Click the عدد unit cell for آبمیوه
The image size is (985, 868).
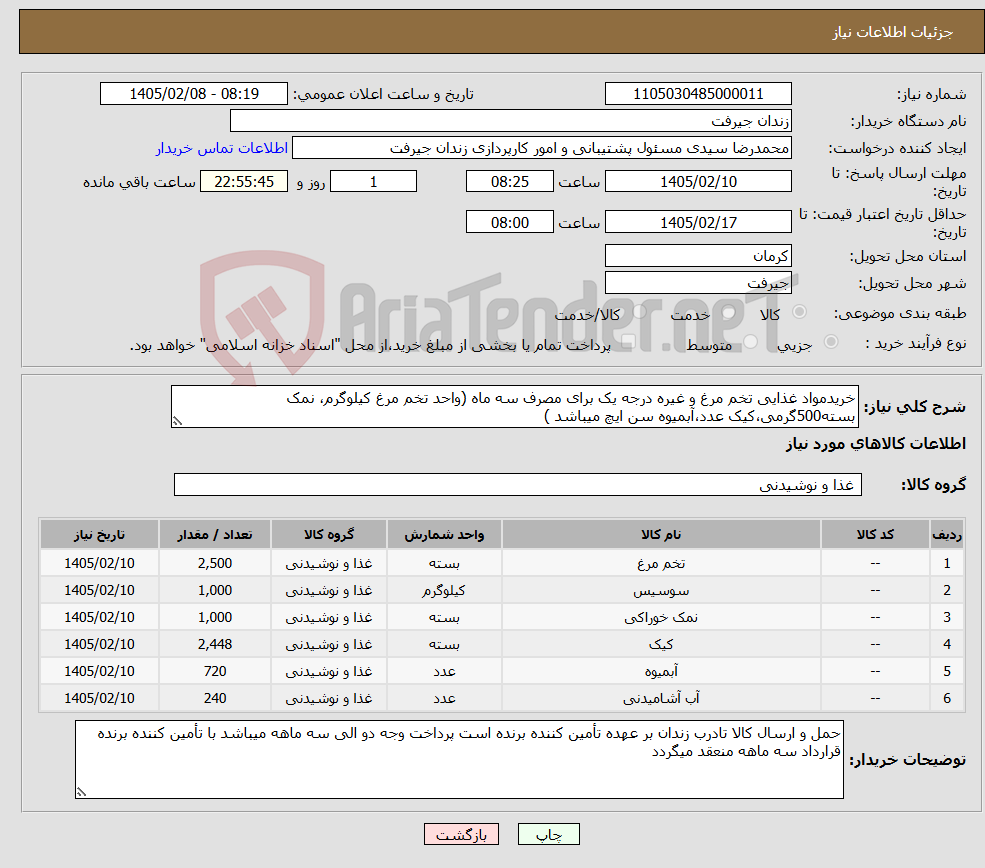point(444,671)
